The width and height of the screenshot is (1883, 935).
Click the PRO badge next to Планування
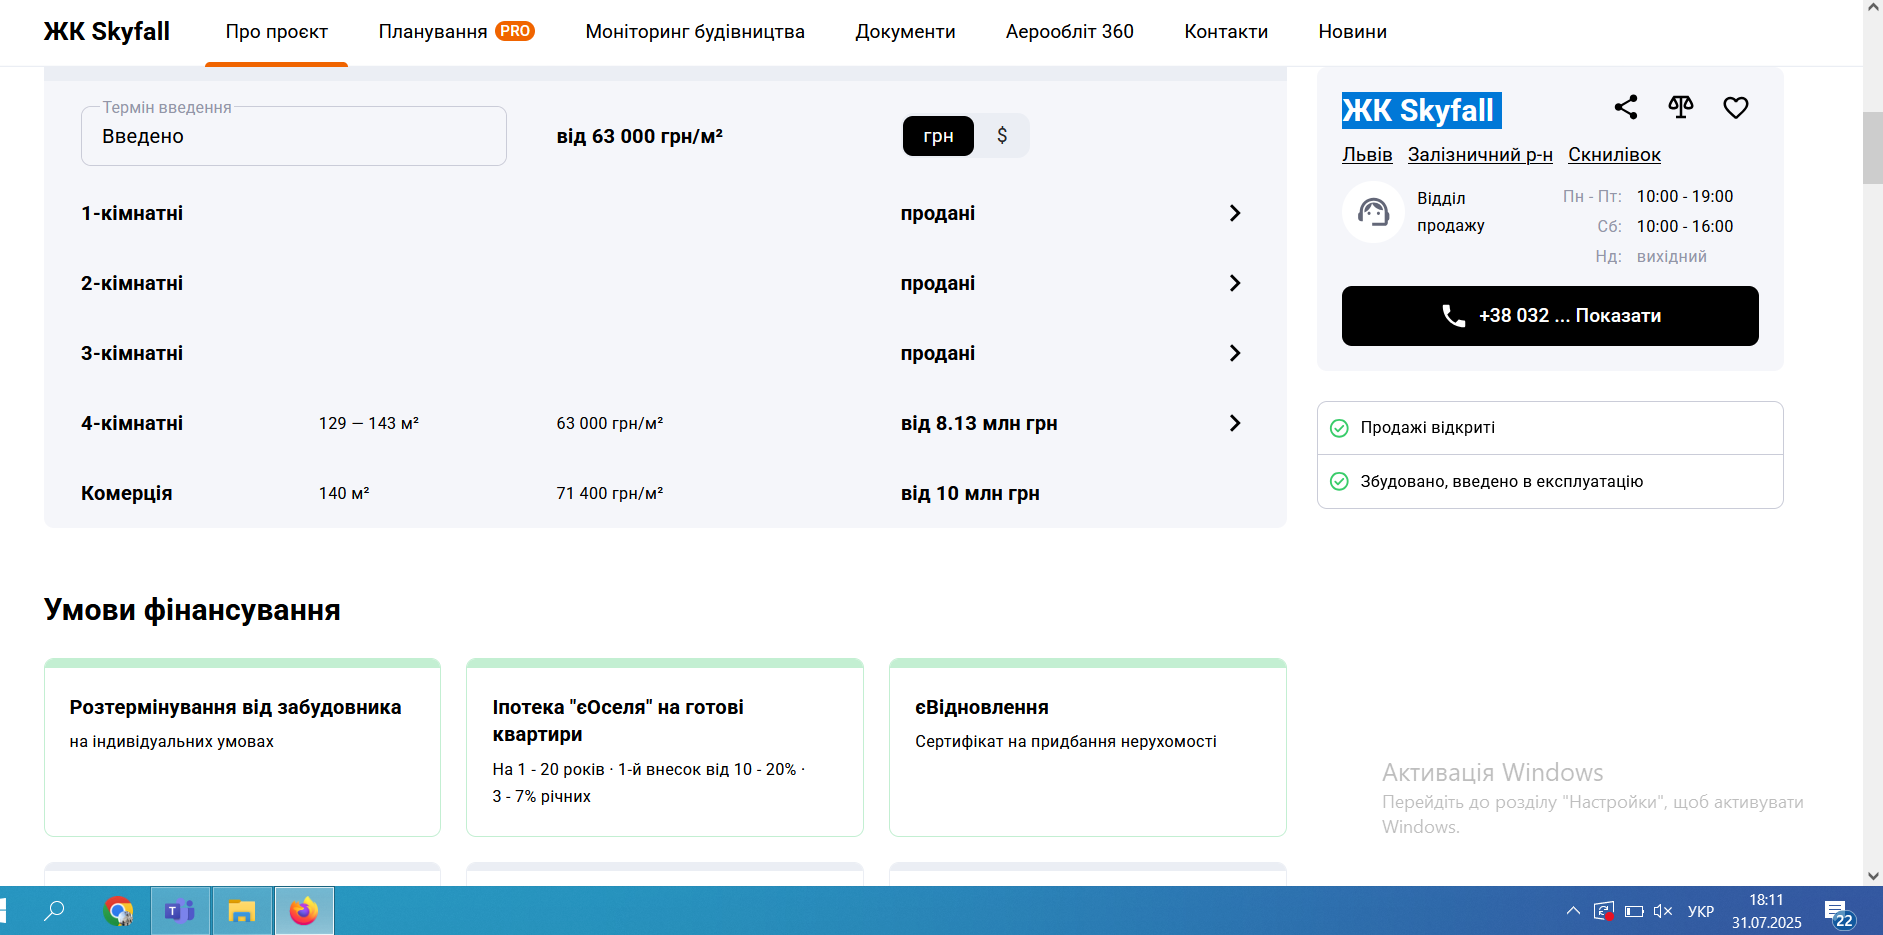tap(515, 31)
